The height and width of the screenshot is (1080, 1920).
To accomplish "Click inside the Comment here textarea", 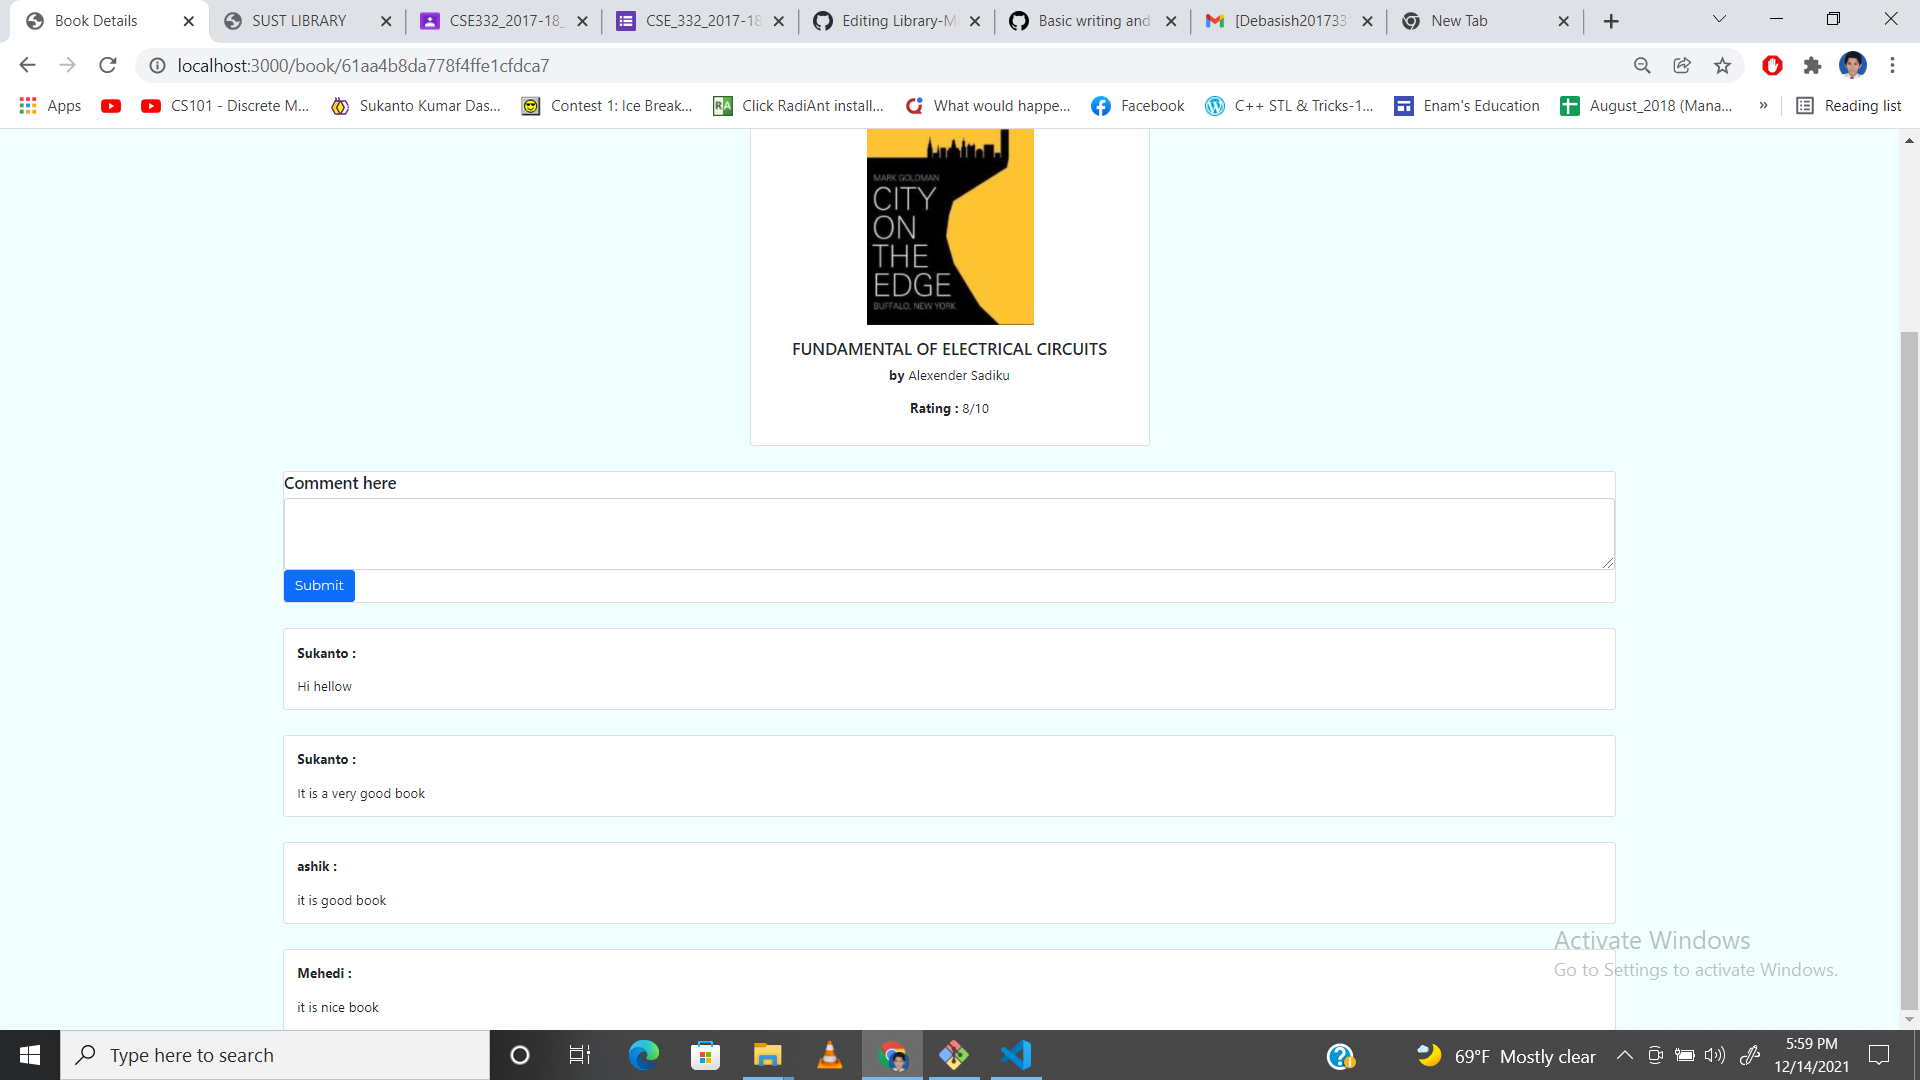I will pos(948,534).
